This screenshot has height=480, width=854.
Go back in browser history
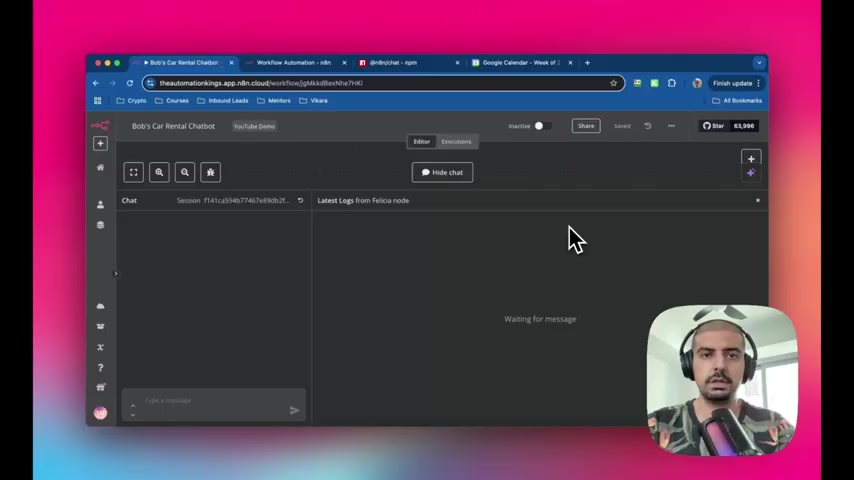pos(96,83)
